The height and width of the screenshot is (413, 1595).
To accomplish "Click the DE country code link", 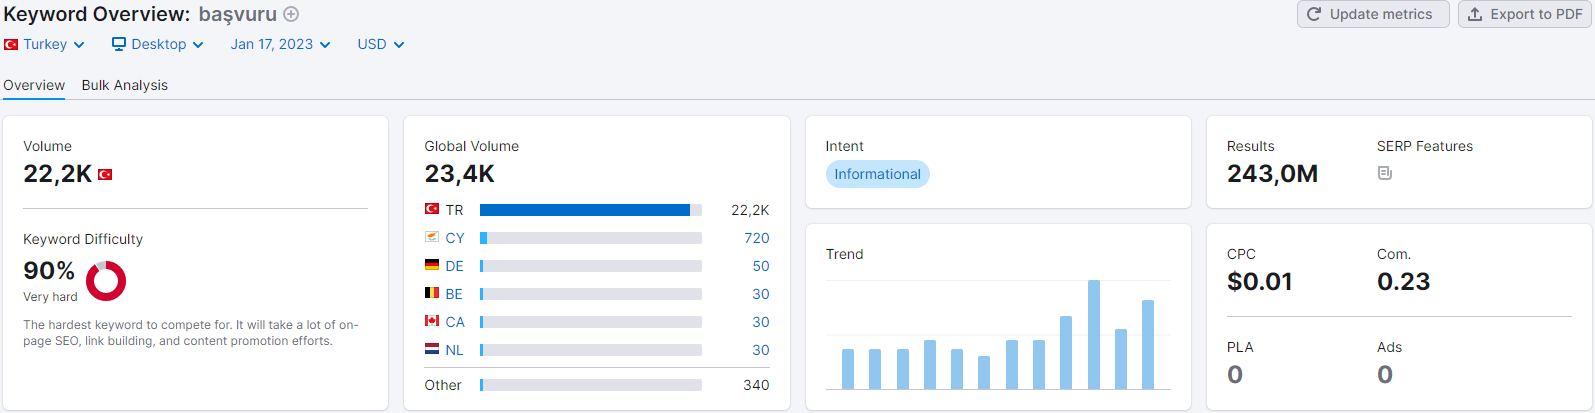I will pyautogui.click(x=455, y=266).
